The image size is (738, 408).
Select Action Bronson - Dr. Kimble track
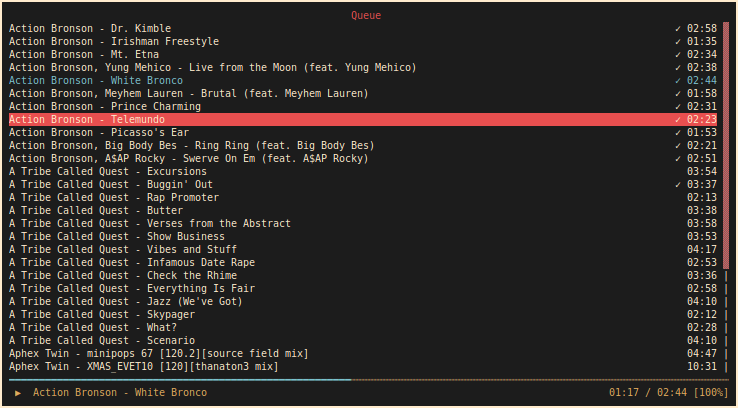[90, 29]
